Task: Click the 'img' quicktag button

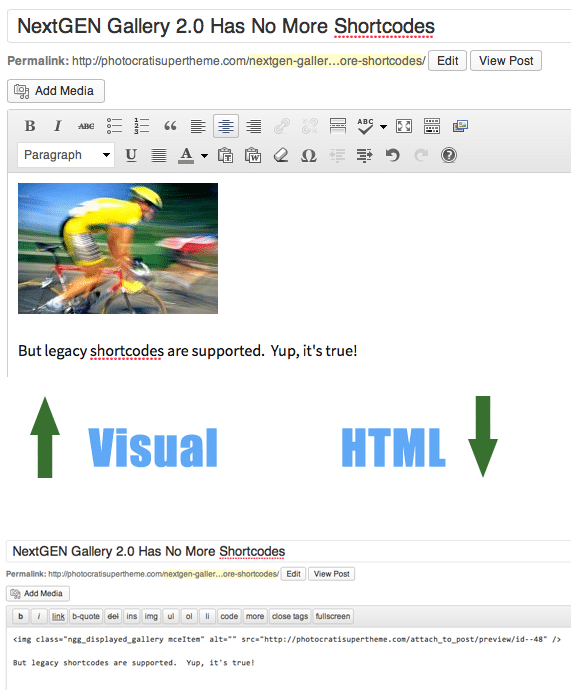Action: coord(151,617)
